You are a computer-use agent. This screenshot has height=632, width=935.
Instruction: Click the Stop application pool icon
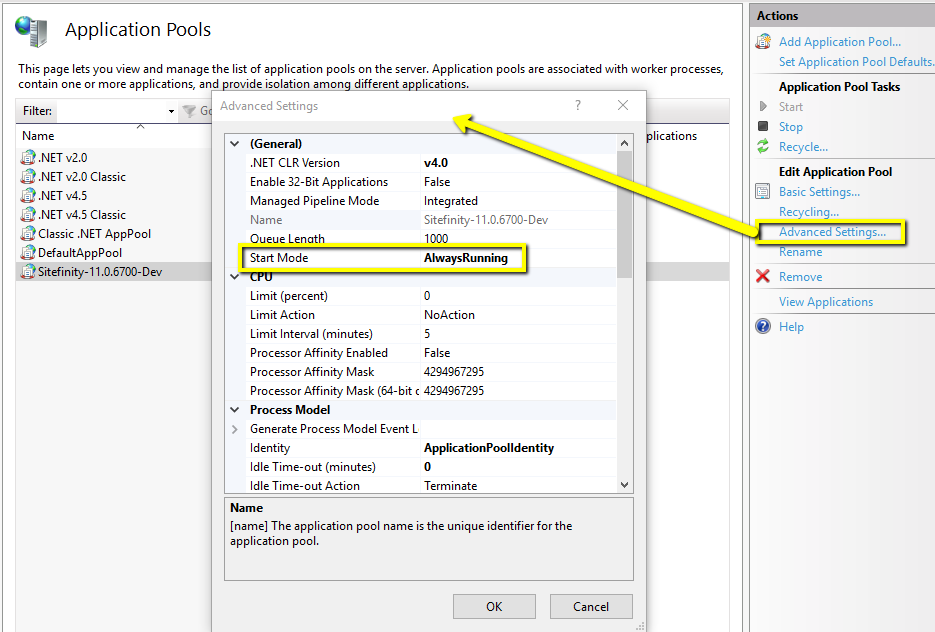point(763,127)
